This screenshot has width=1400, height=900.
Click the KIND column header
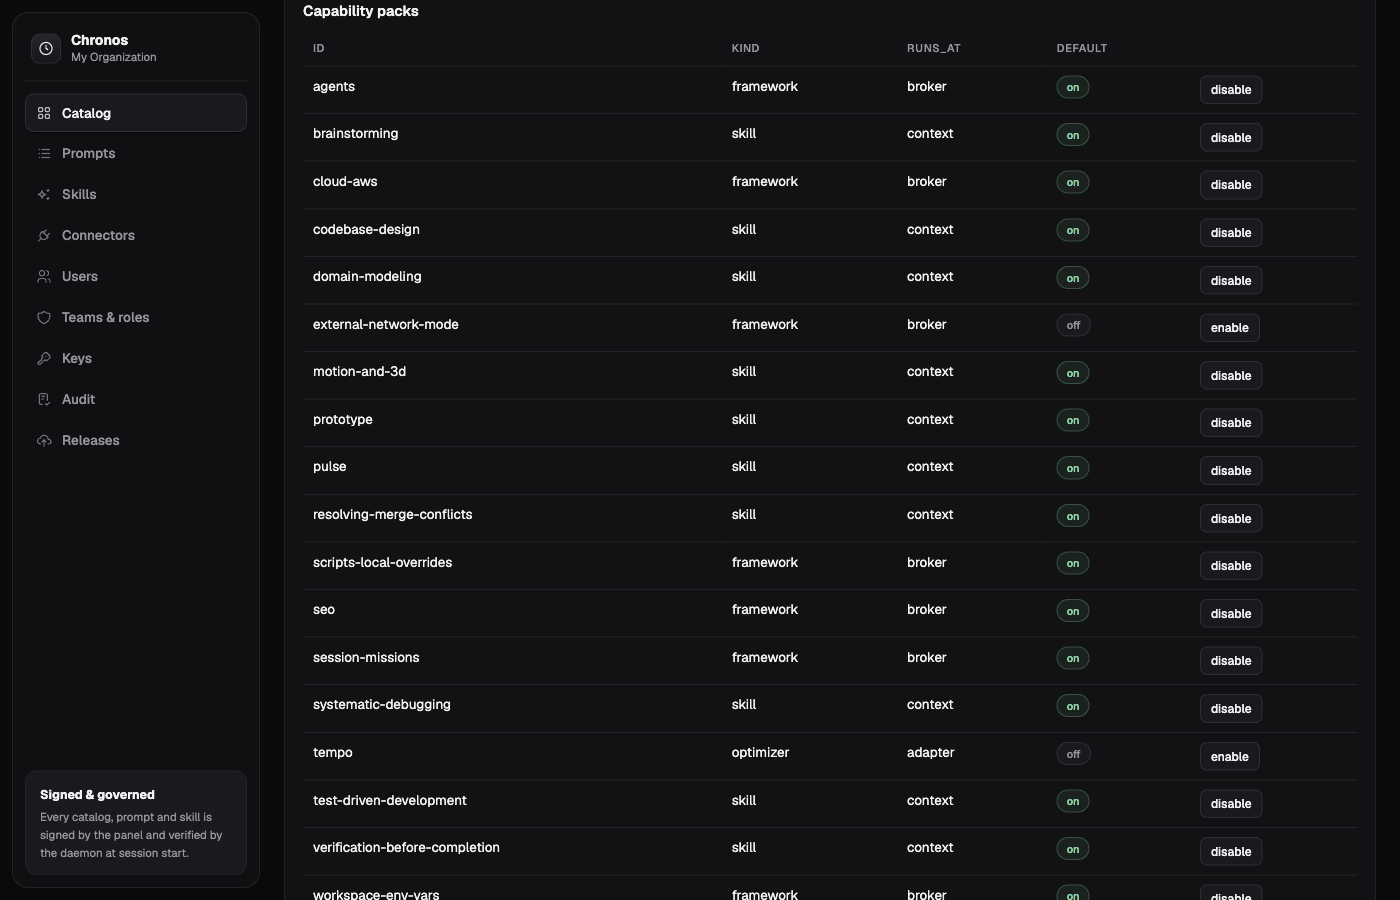(x=745, y=48)
